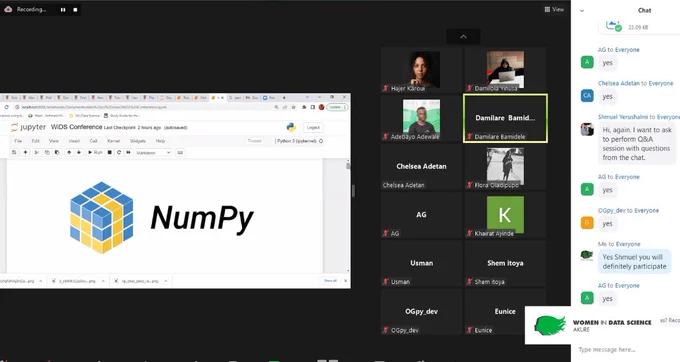680x362 pixels.
Task: Click Chelsea Adetan's CA chat avatar
Action: [587, 95]
